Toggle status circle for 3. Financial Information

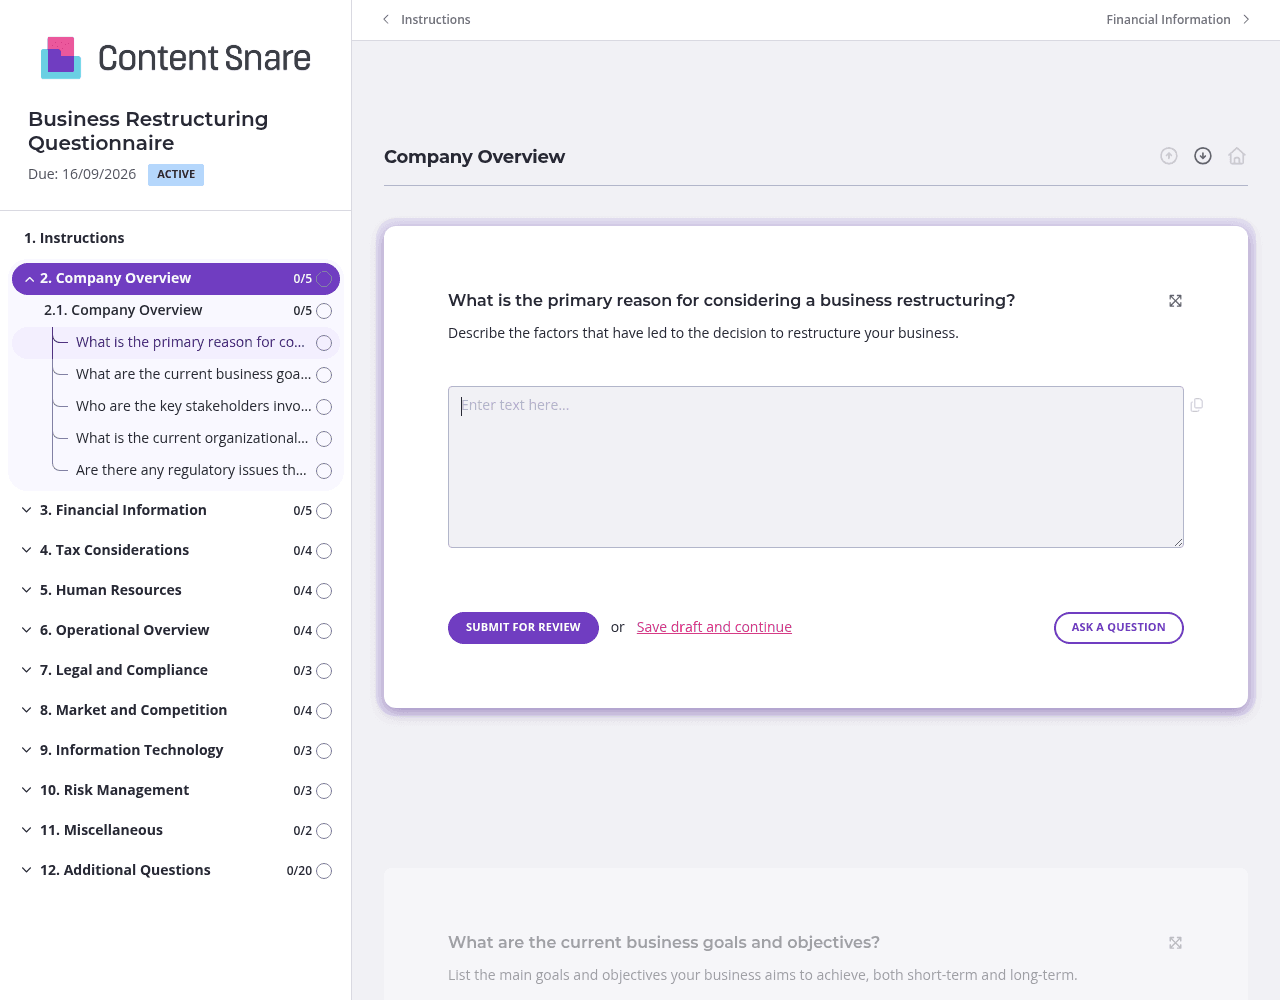coord(324,511)
